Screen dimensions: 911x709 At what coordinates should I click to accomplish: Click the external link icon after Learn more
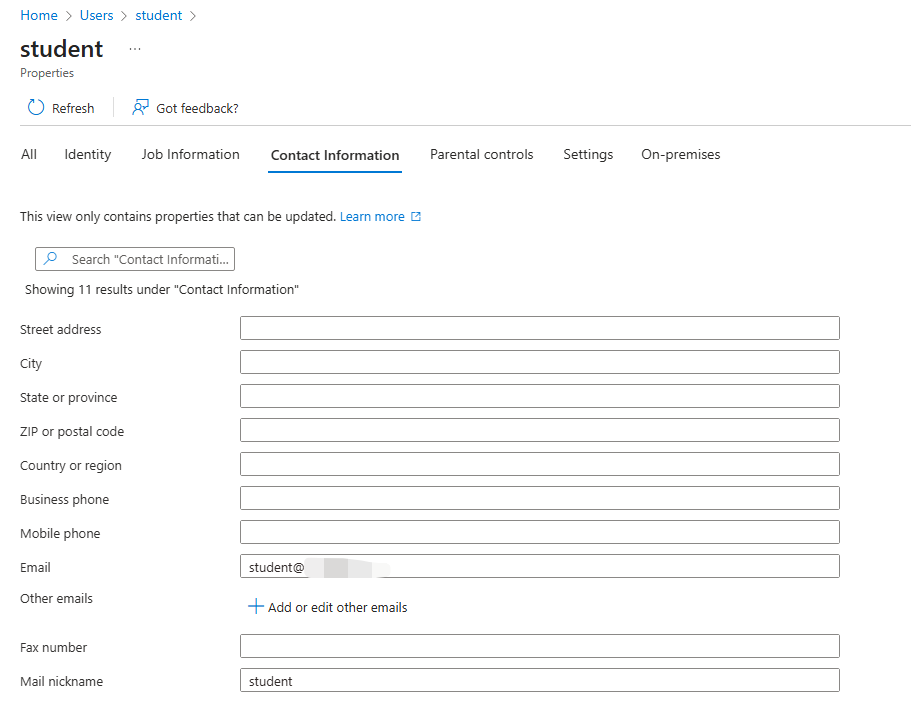click(x=416, y=217)
